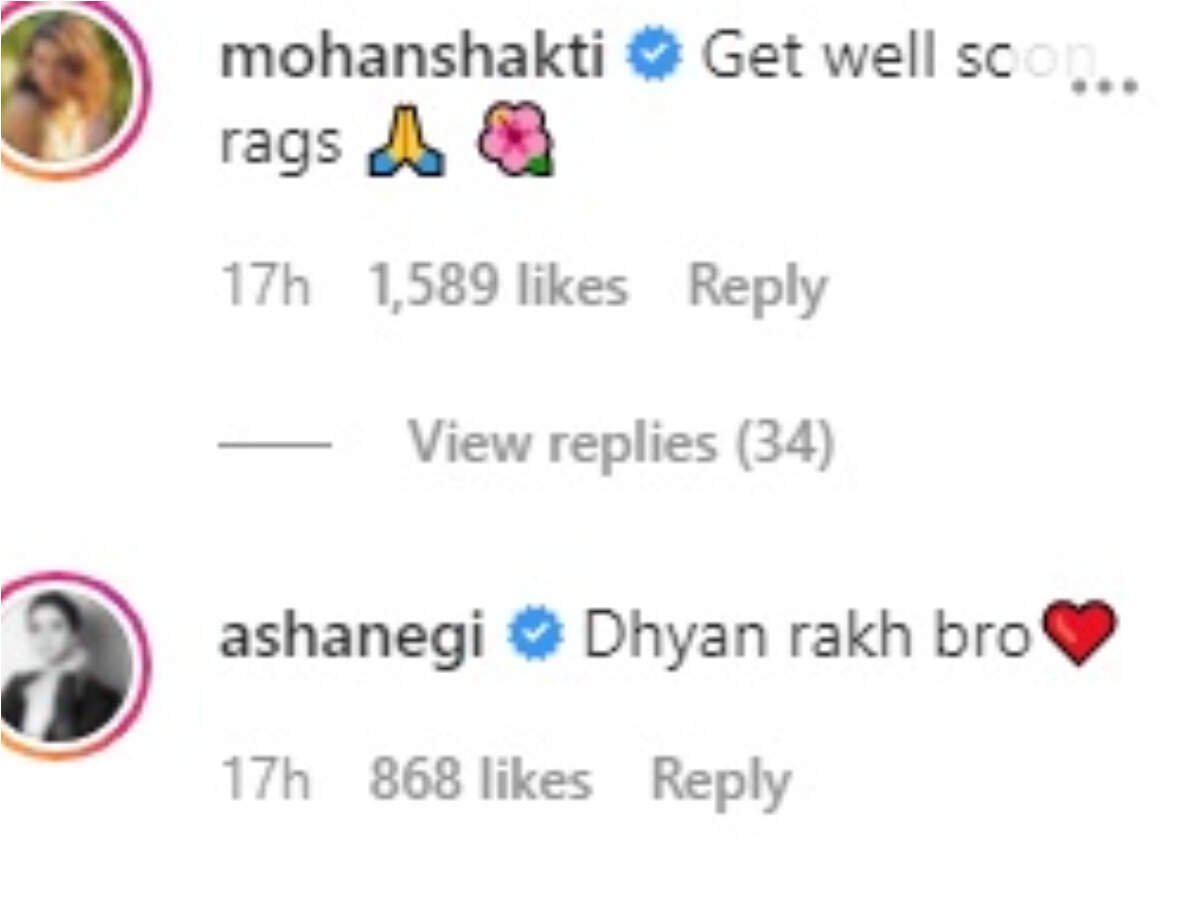The image size is (1200, 900).
Task: Reply to mohanshakti's comment
Action: [x=757, y=289]
